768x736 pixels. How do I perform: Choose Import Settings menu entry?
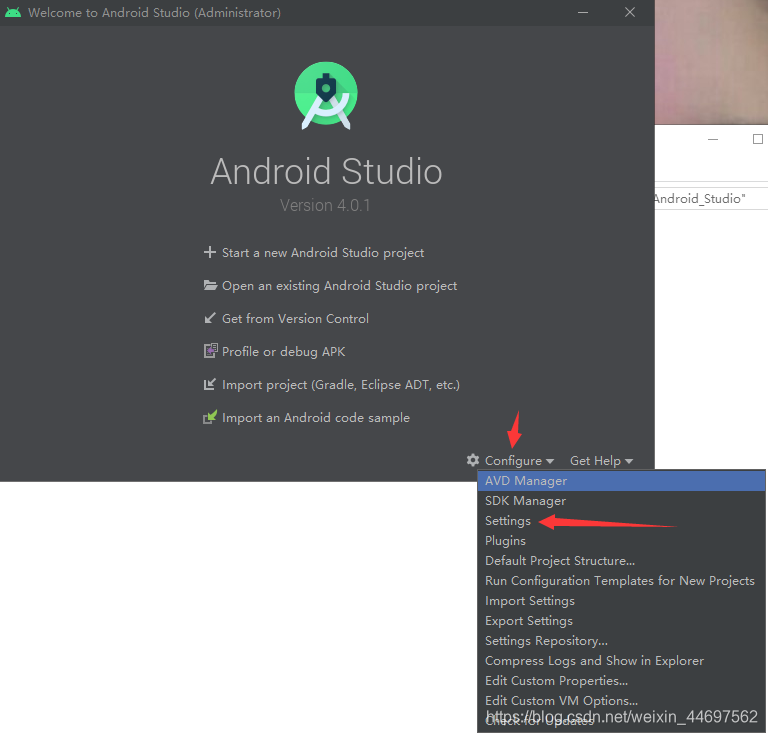pyautogui.click(x=621, y=601)
